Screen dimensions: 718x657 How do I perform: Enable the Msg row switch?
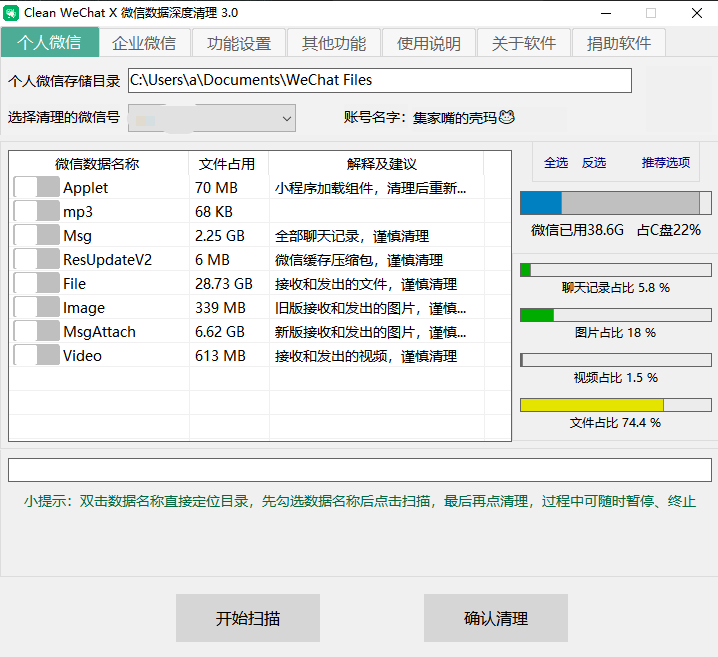tap(37, 236)
